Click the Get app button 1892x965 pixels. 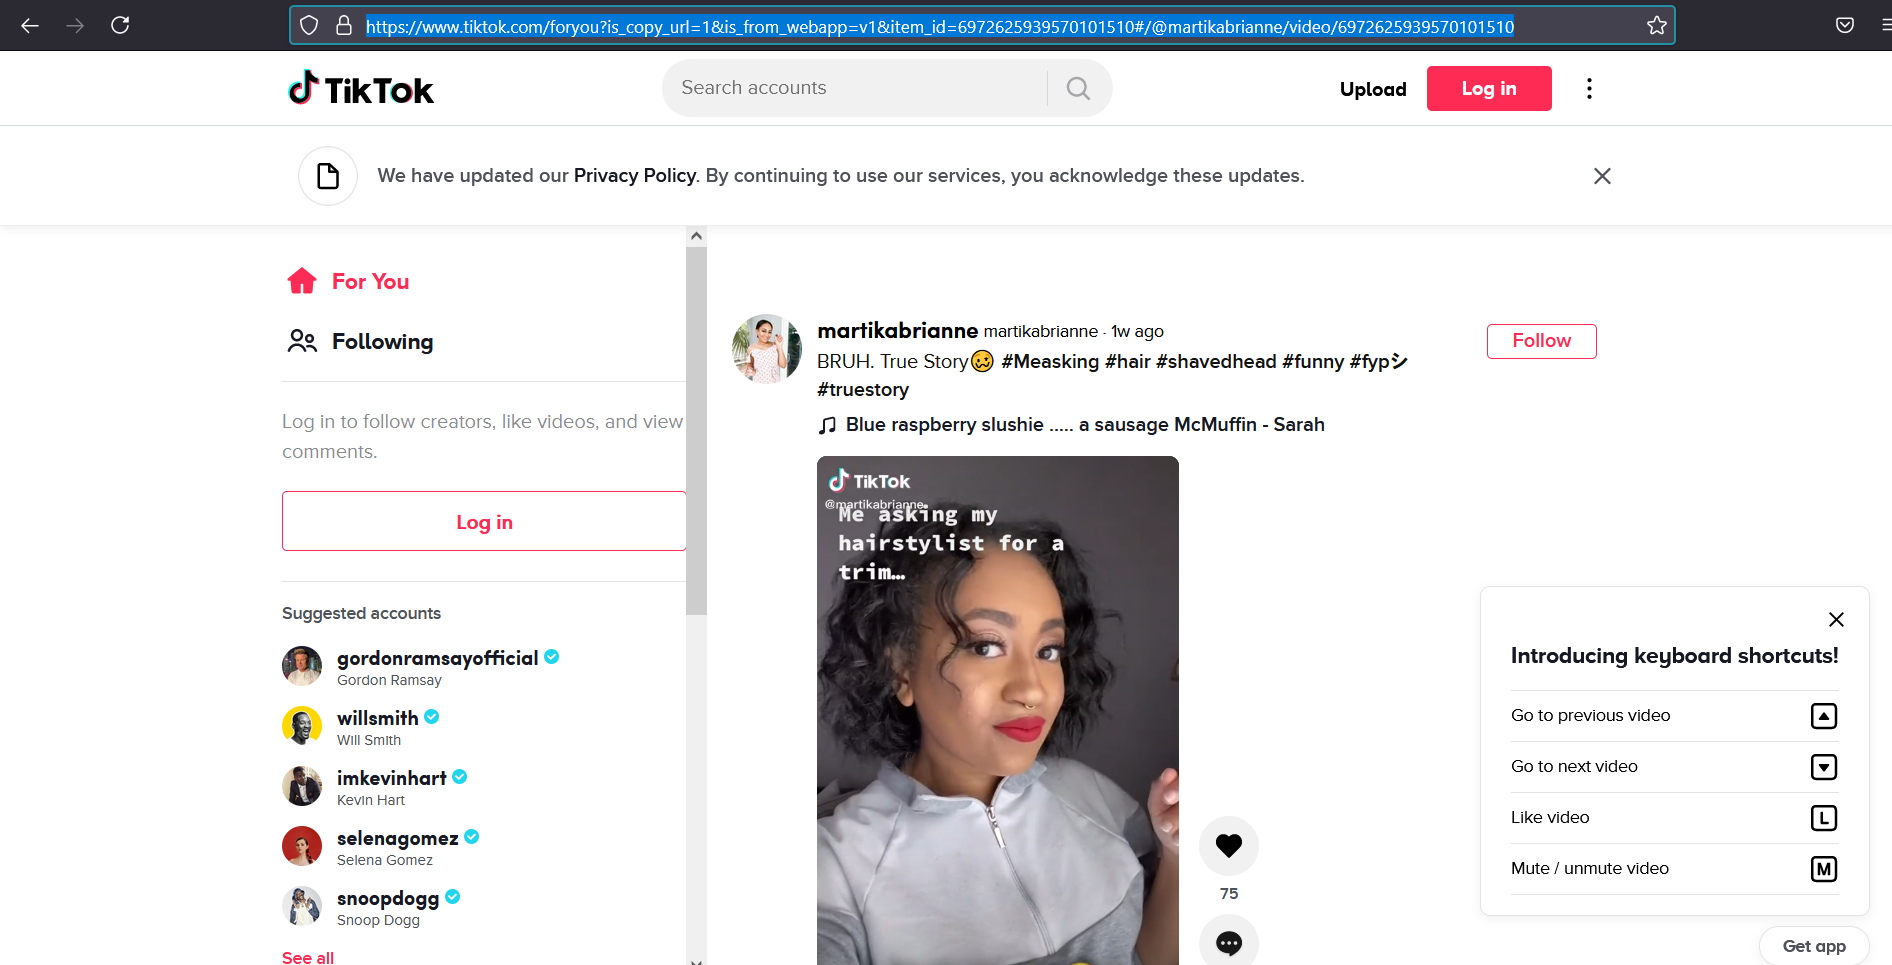click(x=1814, y=946)
